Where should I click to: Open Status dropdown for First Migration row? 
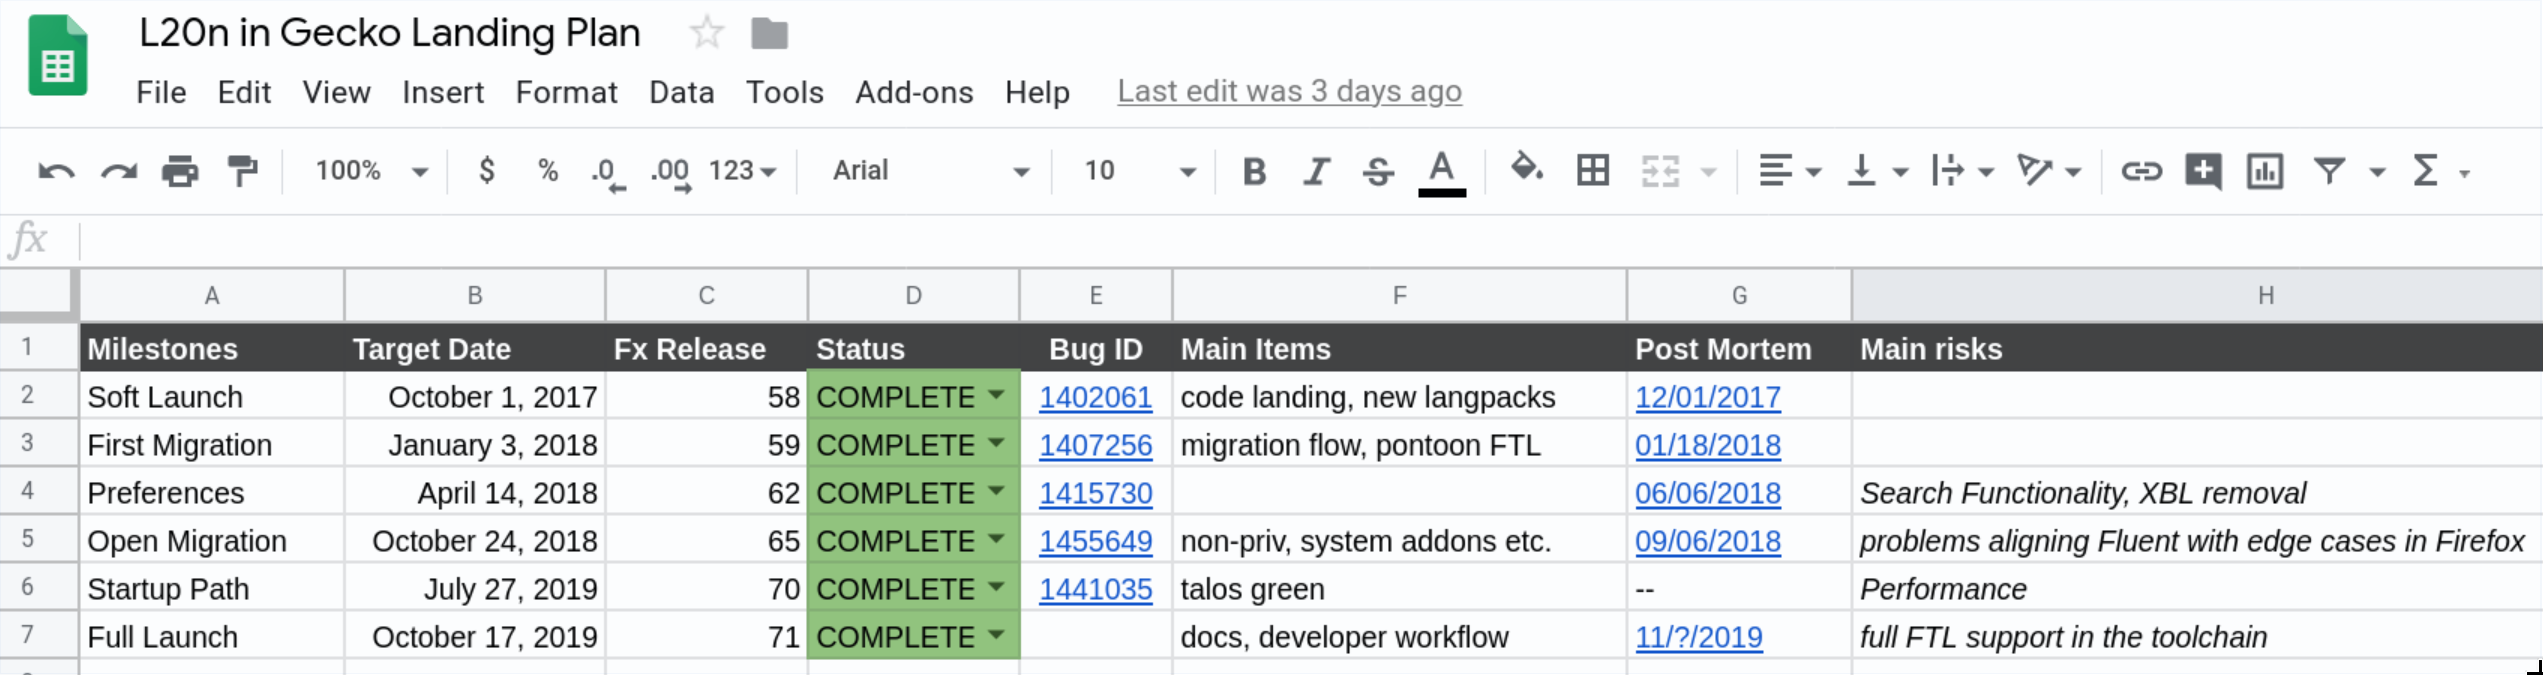(996, 443)
